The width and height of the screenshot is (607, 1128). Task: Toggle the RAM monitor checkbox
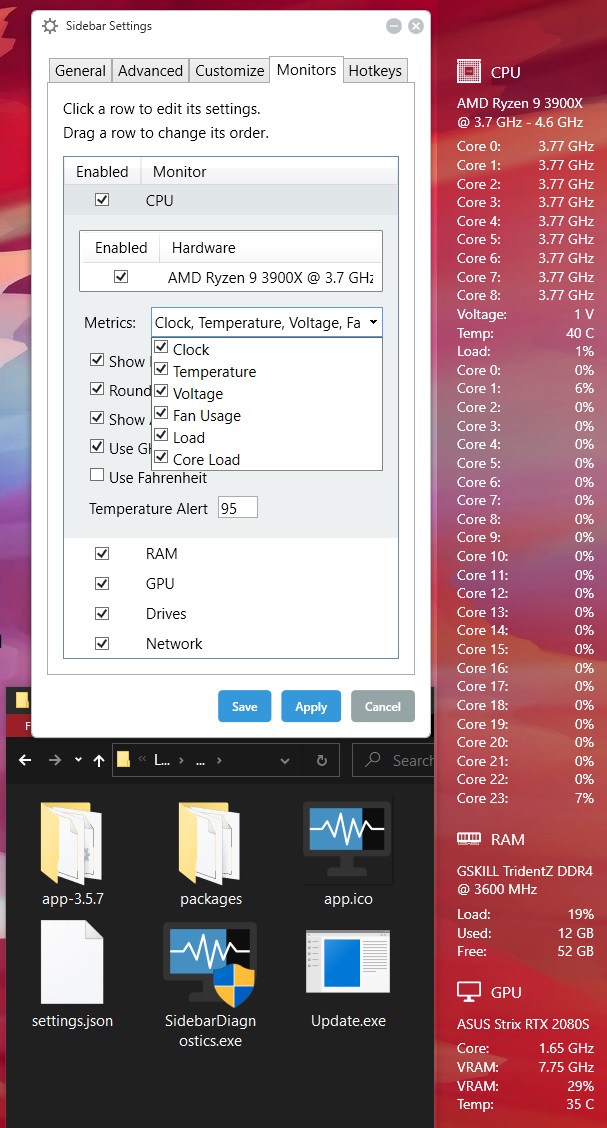pyautogui.click(x=102, y=553)
